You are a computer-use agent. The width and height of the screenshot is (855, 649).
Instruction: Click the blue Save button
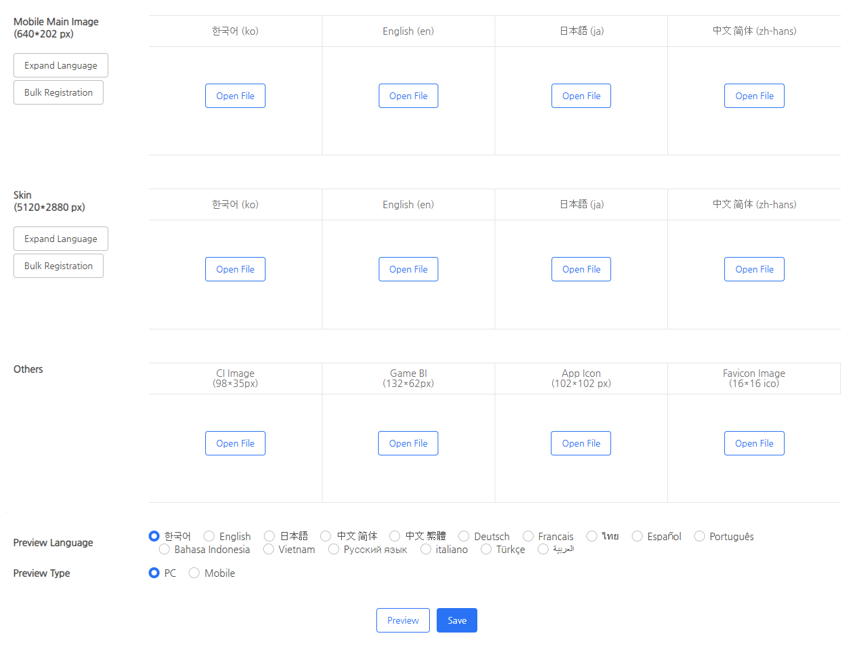pyautogui.click(x=457, y=620)
